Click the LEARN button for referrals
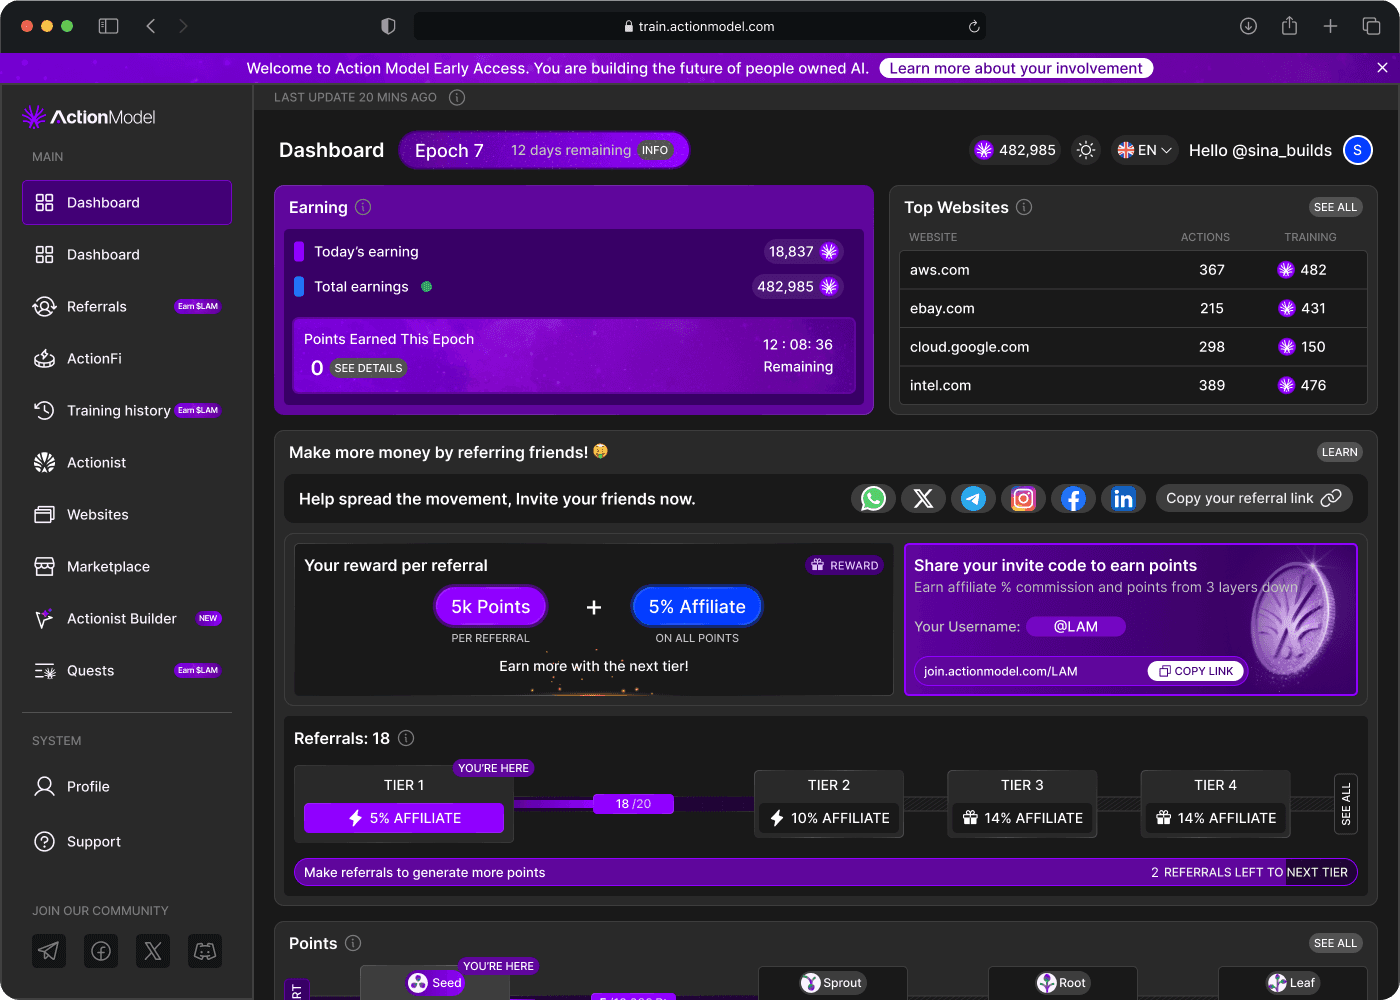The width and height of the screenshot is (1400, 1000). pos(1339,452)
